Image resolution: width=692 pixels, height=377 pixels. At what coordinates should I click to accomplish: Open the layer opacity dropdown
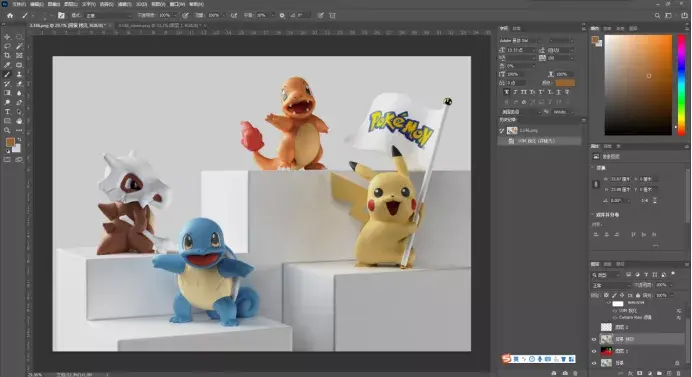click(671, 285)
